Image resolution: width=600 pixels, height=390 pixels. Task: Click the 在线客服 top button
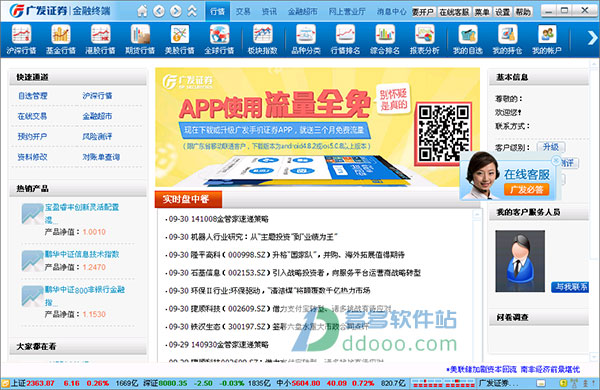pyautogui.click(x=454, y=12)
